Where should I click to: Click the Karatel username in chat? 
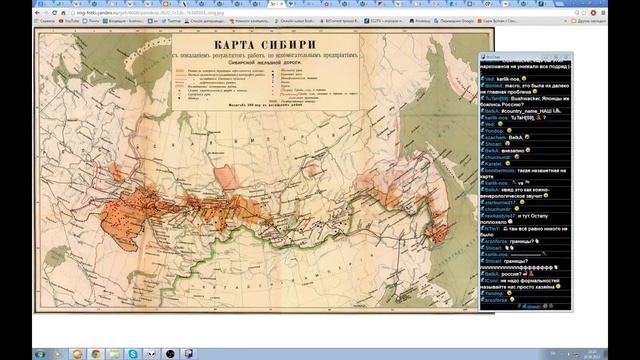point(493,164)
